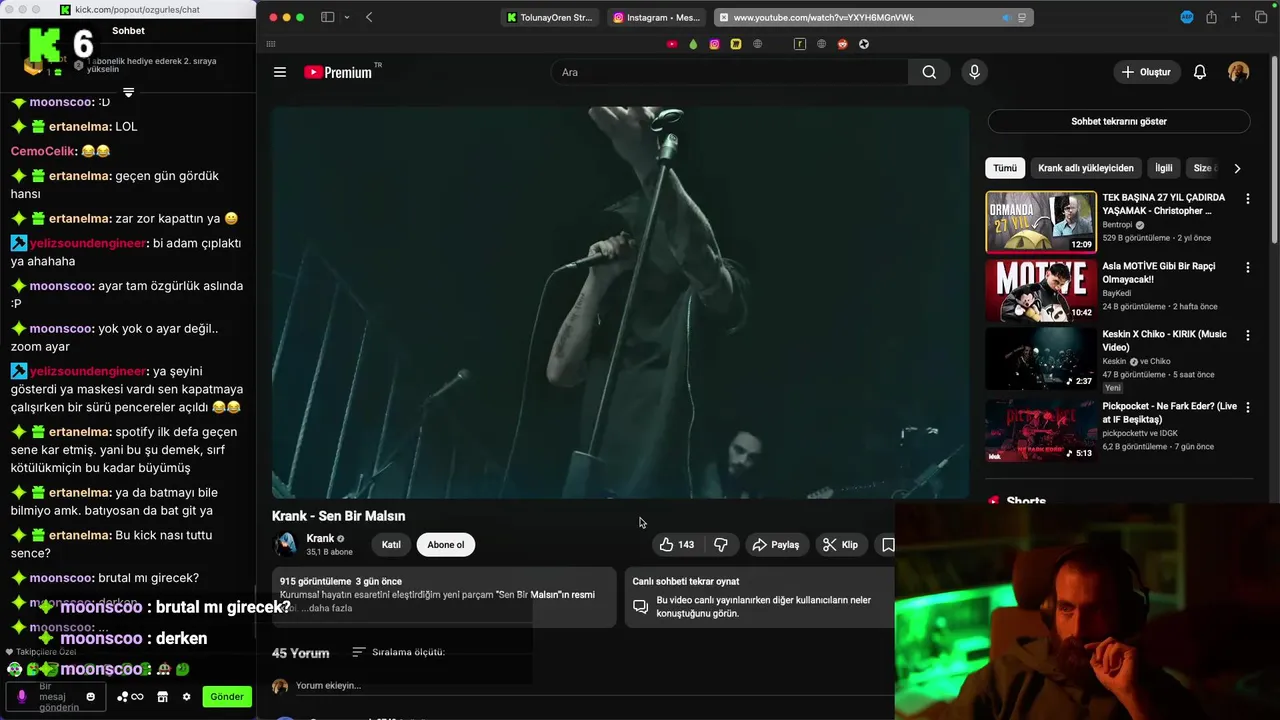Open 'Pickpocket - Ne Fark Eder?' video title

pyautogui.click(x=1169, y=412)
